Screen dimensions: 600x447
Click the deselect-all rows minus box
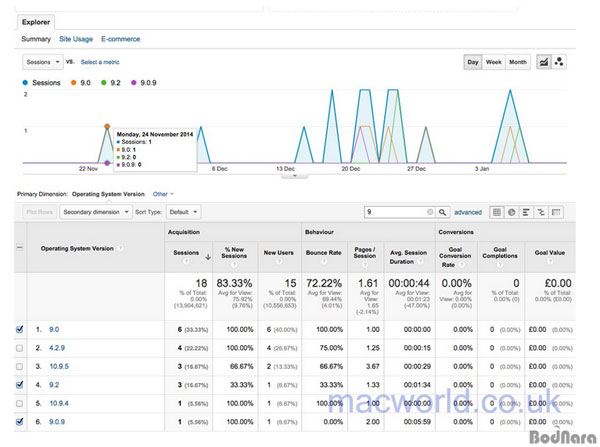tap(20, 248)
